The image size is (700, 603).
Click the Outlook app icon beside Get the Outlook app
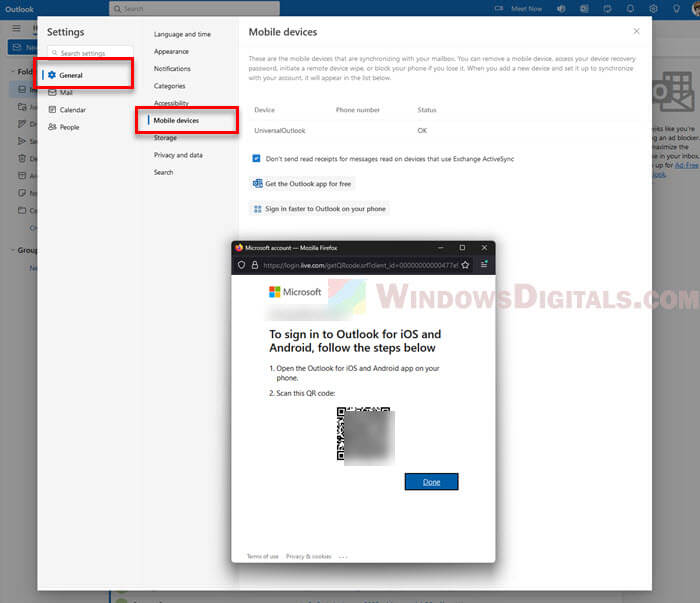click(x=257, y=183)
